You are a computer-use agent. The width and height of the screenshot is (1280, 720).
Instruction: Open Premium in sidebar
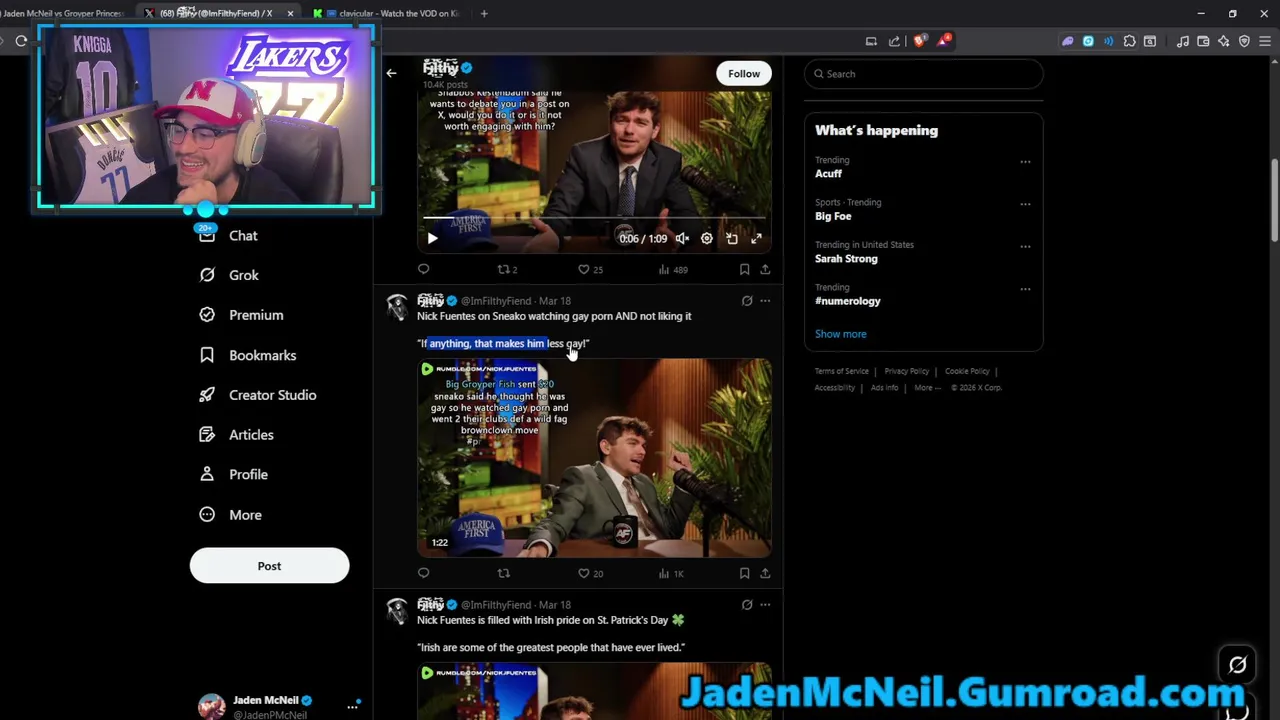[x=241, y=315]
